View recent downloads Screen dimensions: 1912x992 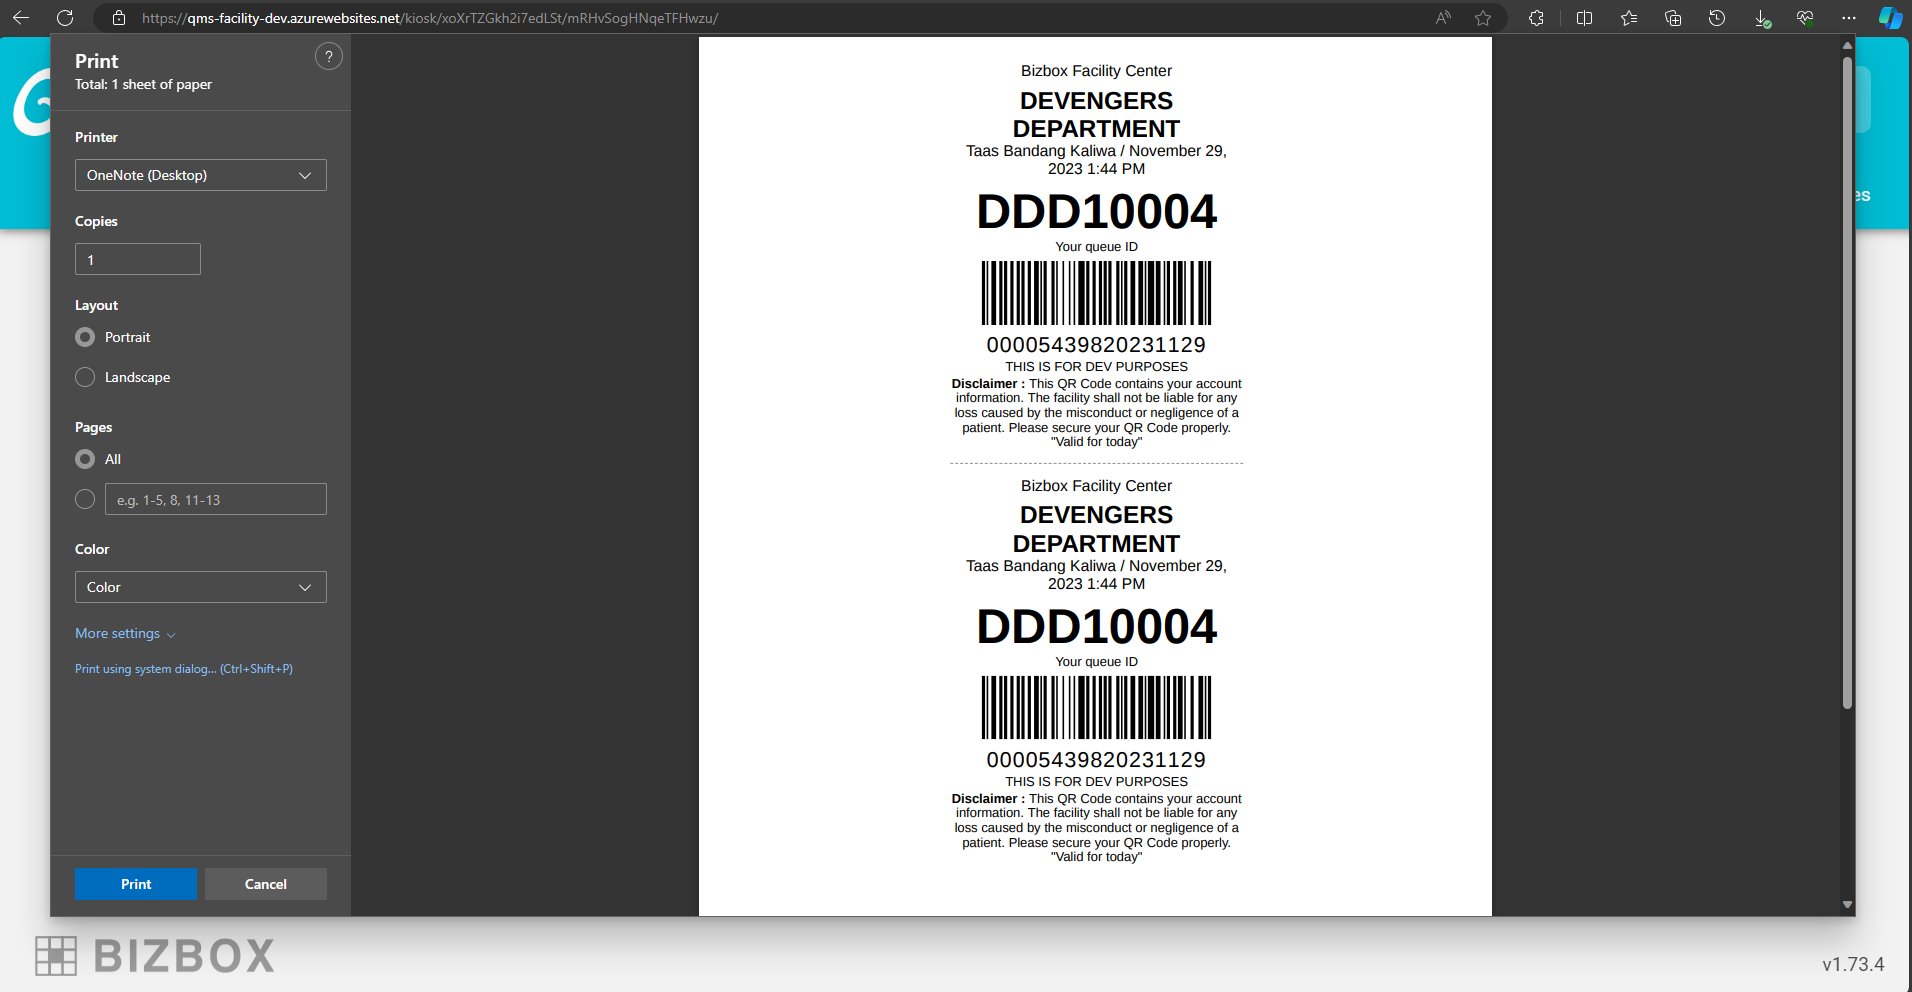pyautogui.click(x=1762, y=17)
